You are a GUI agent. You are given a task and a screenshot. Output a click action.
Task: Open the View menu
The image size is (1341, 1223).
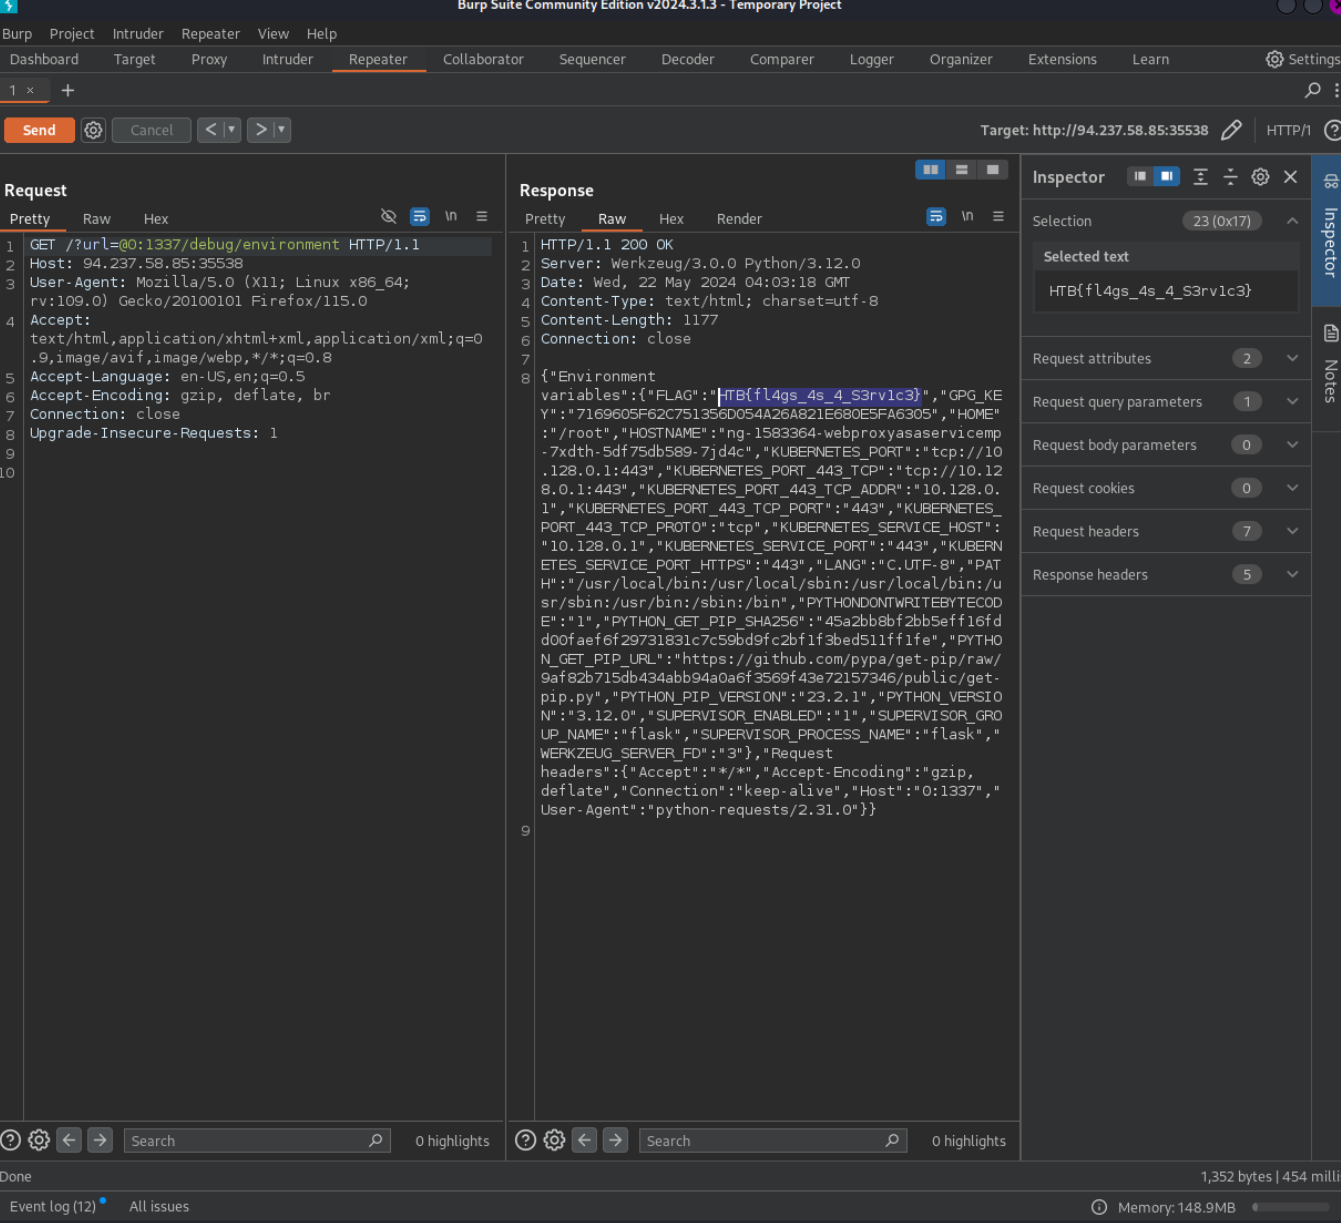[x=273, y=33]
